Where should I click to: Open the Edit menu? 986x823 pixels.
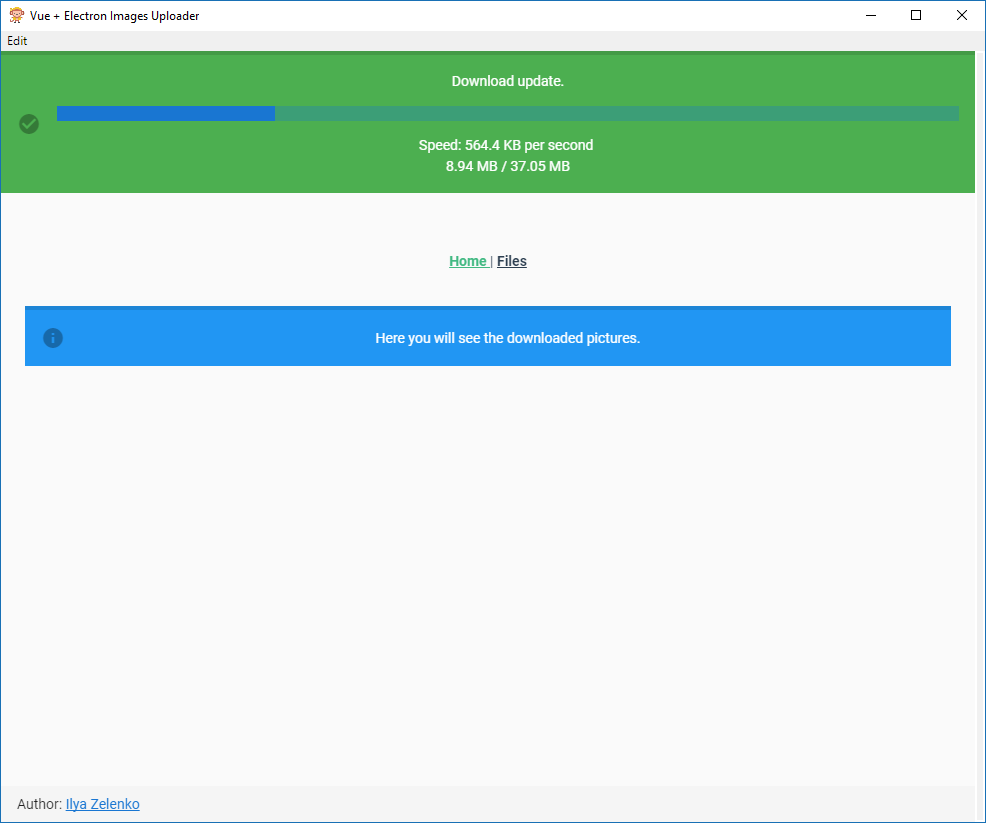(x=17, y=41)
